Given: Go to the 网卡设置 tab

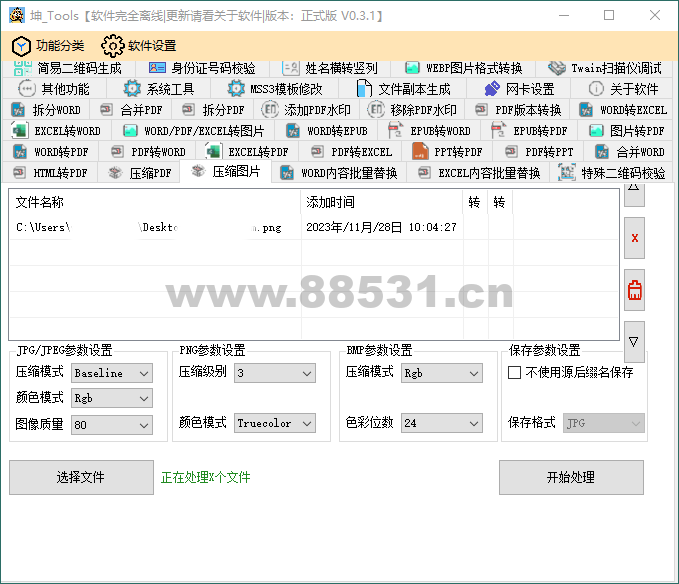Looking at the screenshot, I should point(519,89).
